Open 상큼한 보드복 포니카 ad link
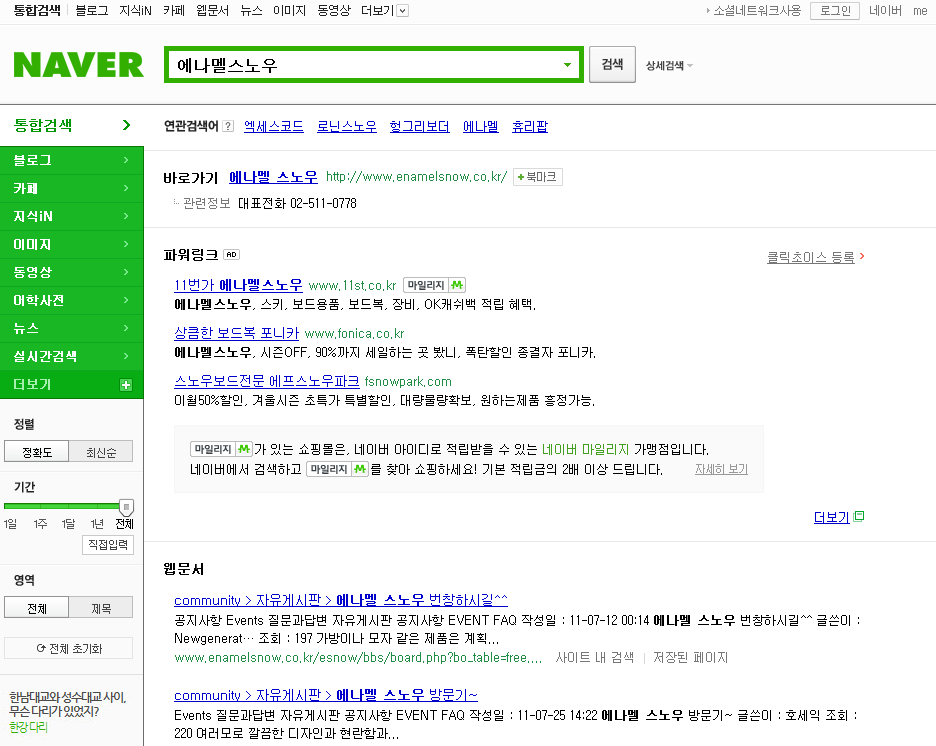This screenshot has height=746, width=936. coord(236,333)
